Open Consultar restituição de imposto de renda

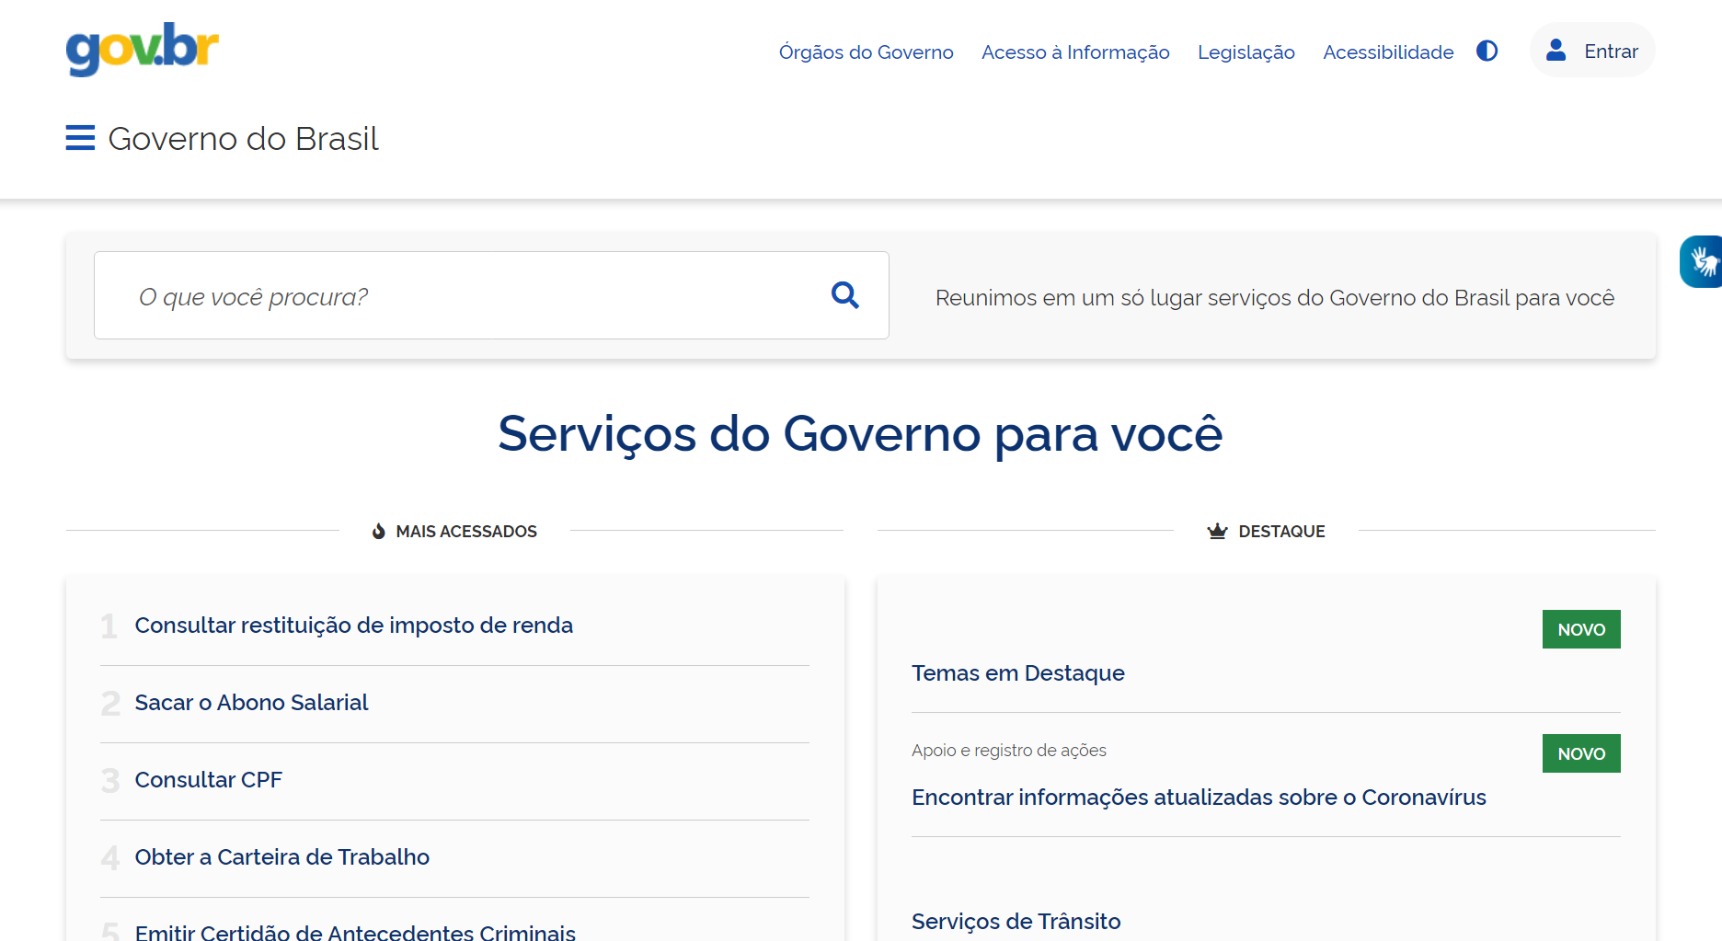(354, 625)
